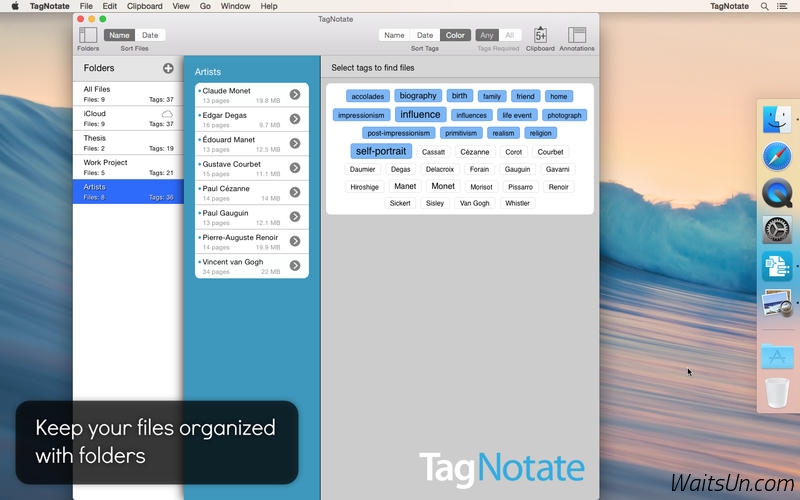
Task: Open Spotlight search in menu bar
Action: [x=764, y=6]
